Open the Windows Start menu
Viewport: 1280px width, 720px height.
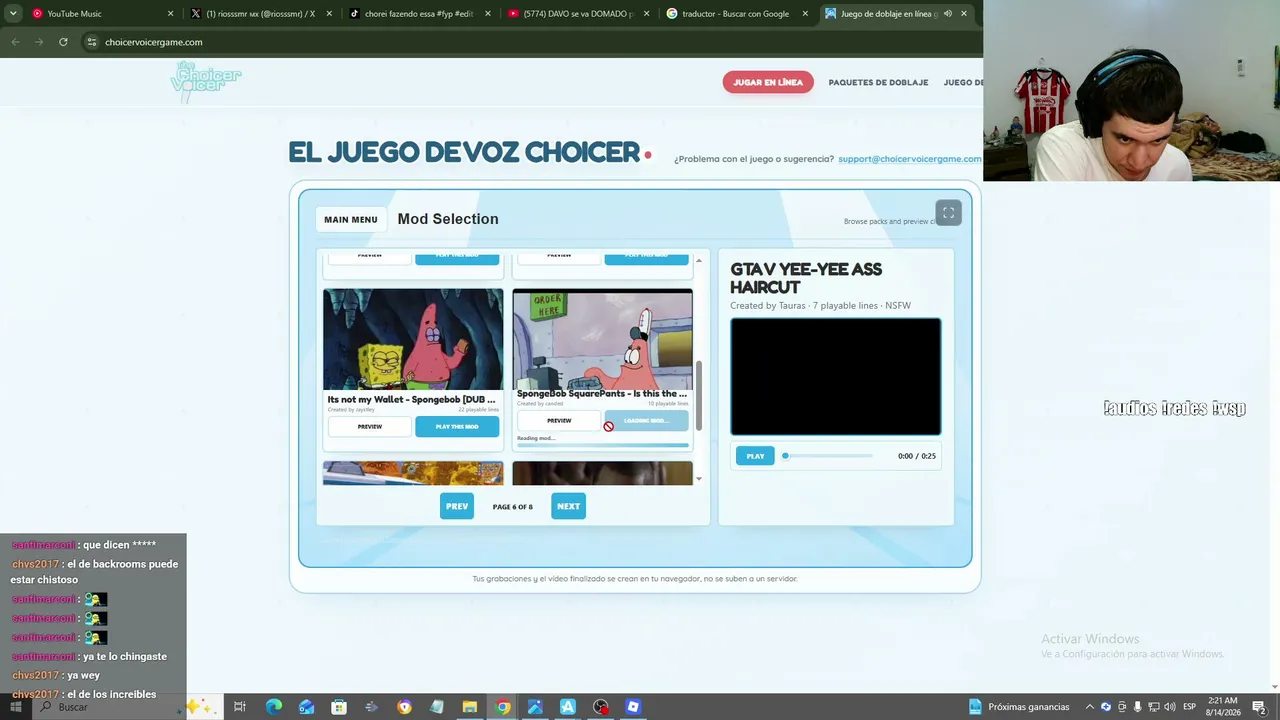pyautogui.click(x=15, y=707)
